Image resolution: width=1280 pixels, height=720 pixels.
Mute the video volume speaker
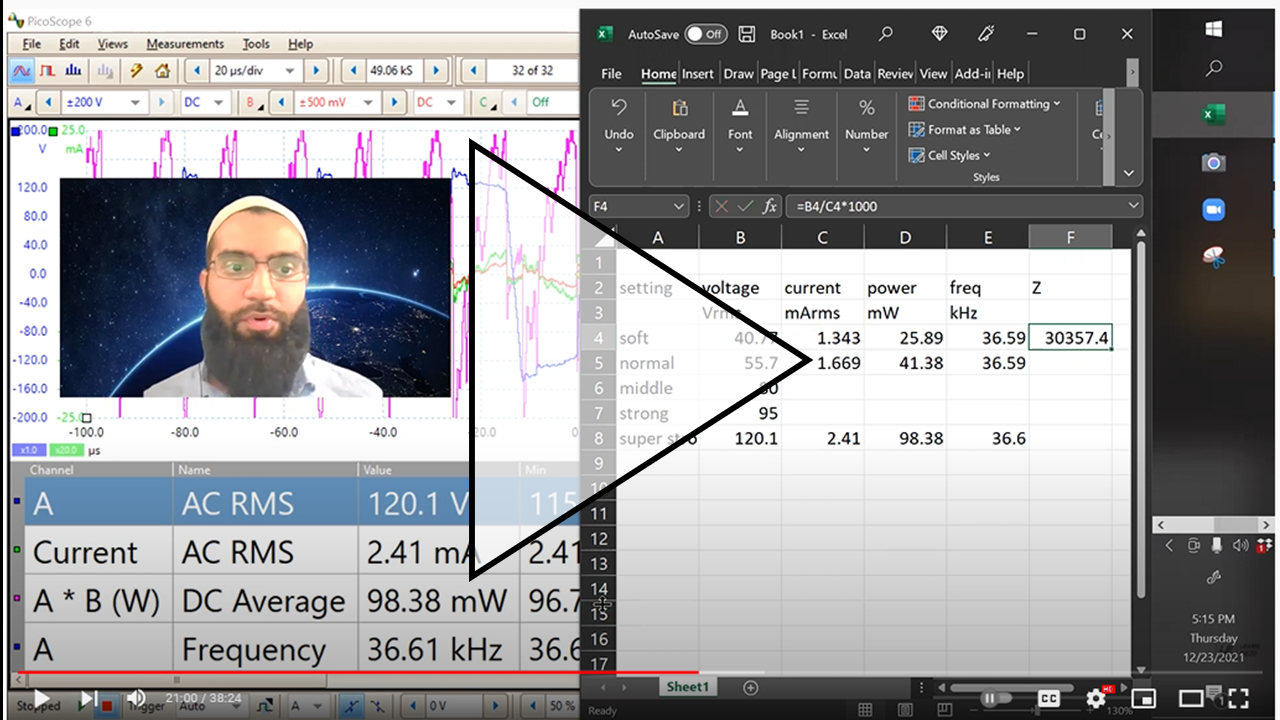coord(137,698)
